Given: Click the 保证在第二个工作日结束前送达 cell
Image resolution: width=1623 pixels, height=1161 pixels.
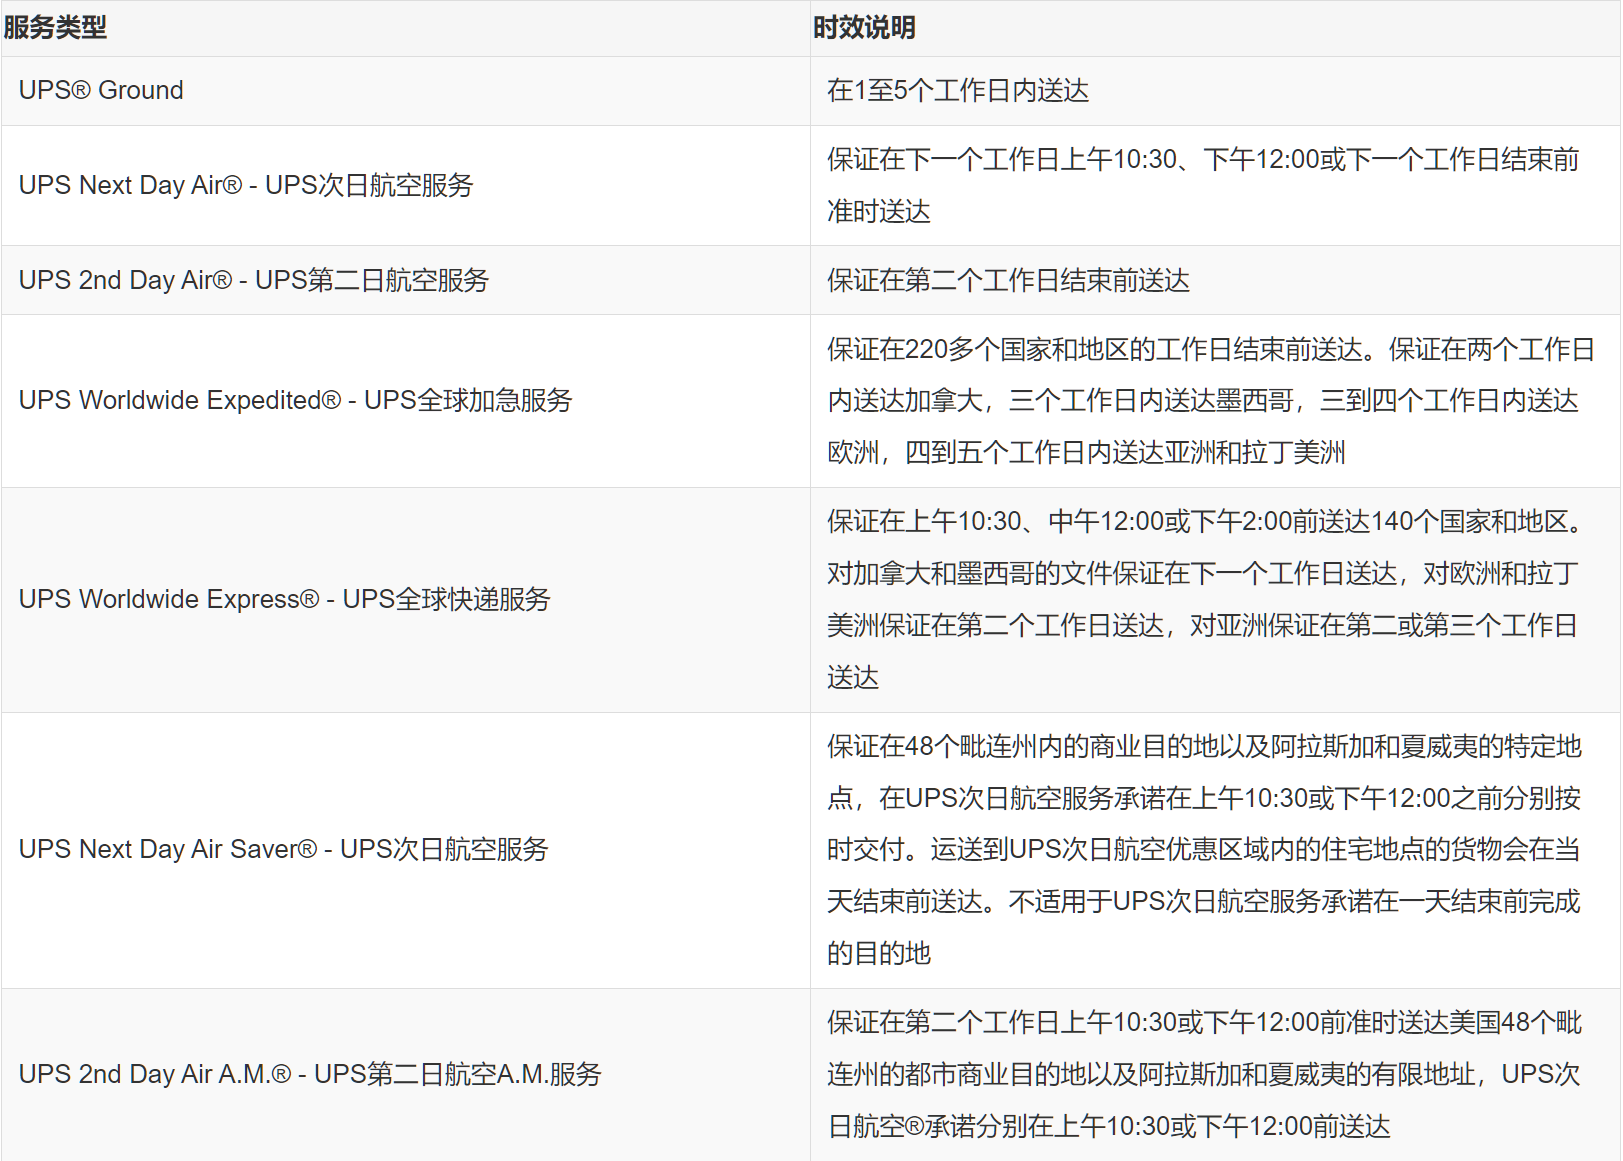Looking at the screenshot, I should pyautogui.click(x=1215, y=280).
